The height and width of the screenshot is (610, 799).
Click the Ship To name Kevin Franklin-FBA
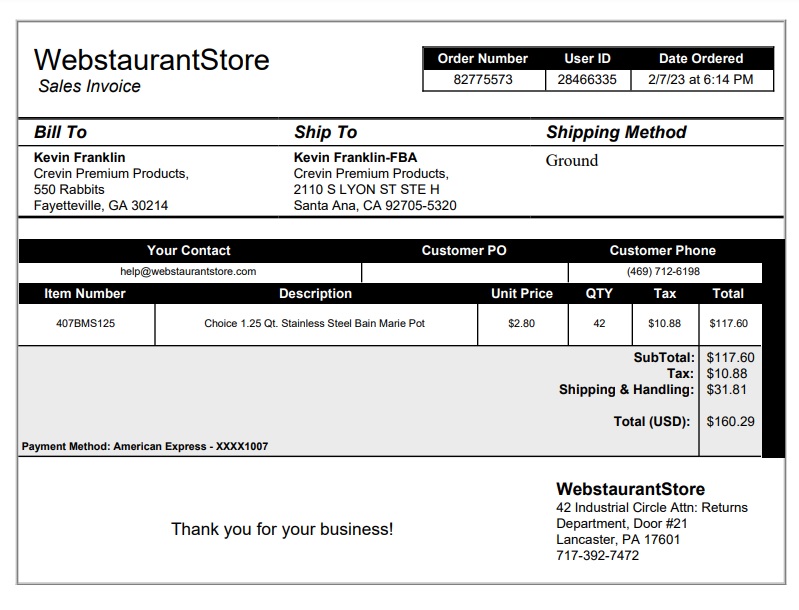pyautogui.click(x=355, y=157)
